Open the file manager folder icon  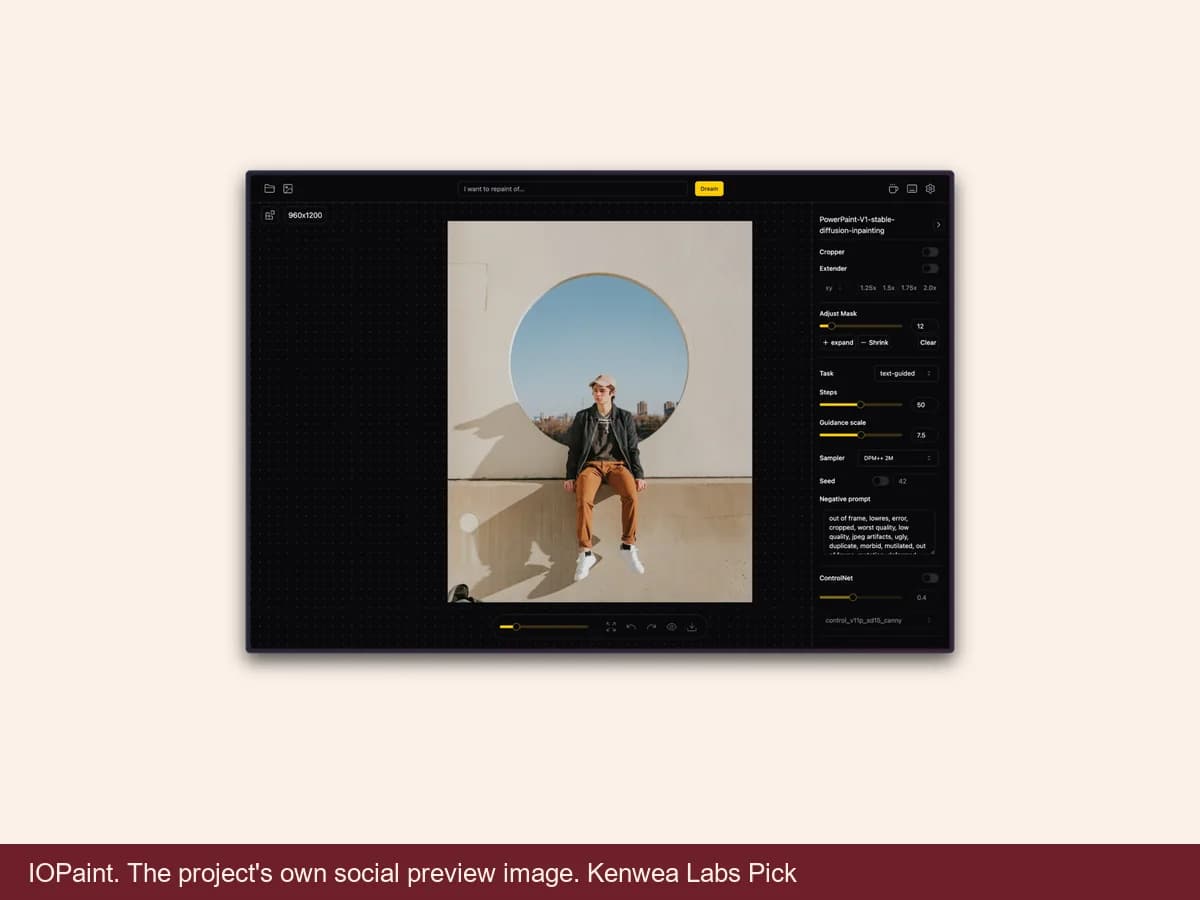pos(269,188)
